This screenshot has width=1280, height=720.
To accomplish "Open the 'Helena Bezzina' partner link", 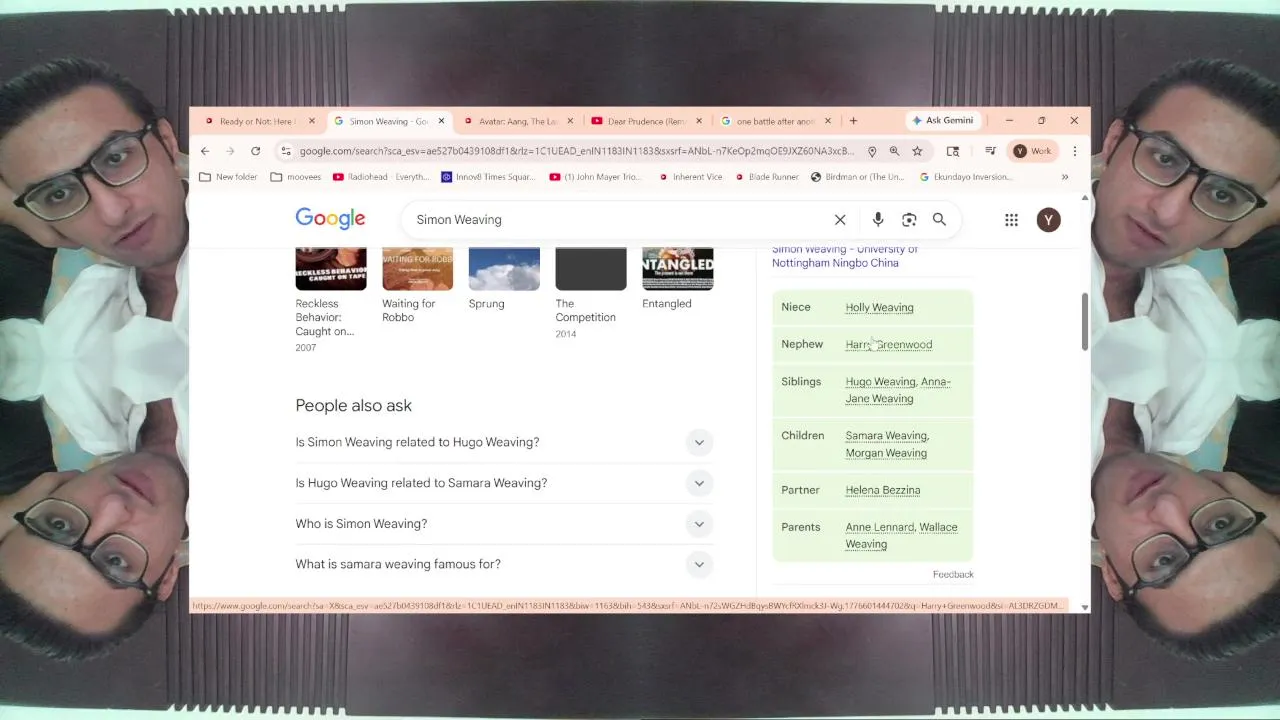I will (x=882, y=490).
